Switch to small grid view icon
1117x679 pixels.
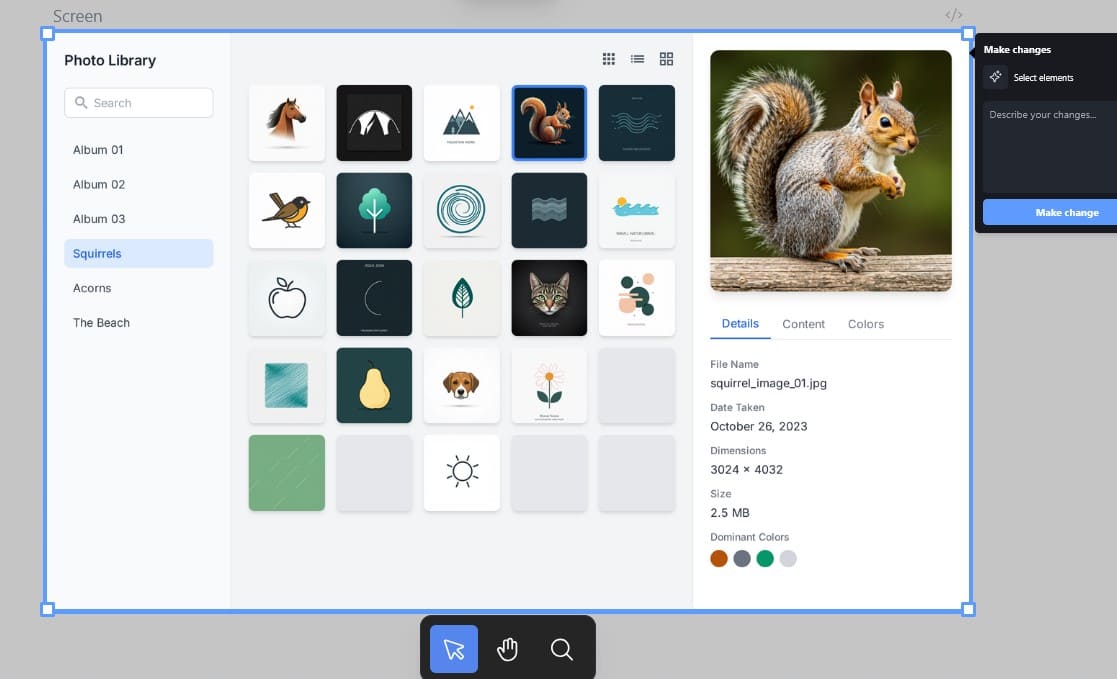[608, 59]
